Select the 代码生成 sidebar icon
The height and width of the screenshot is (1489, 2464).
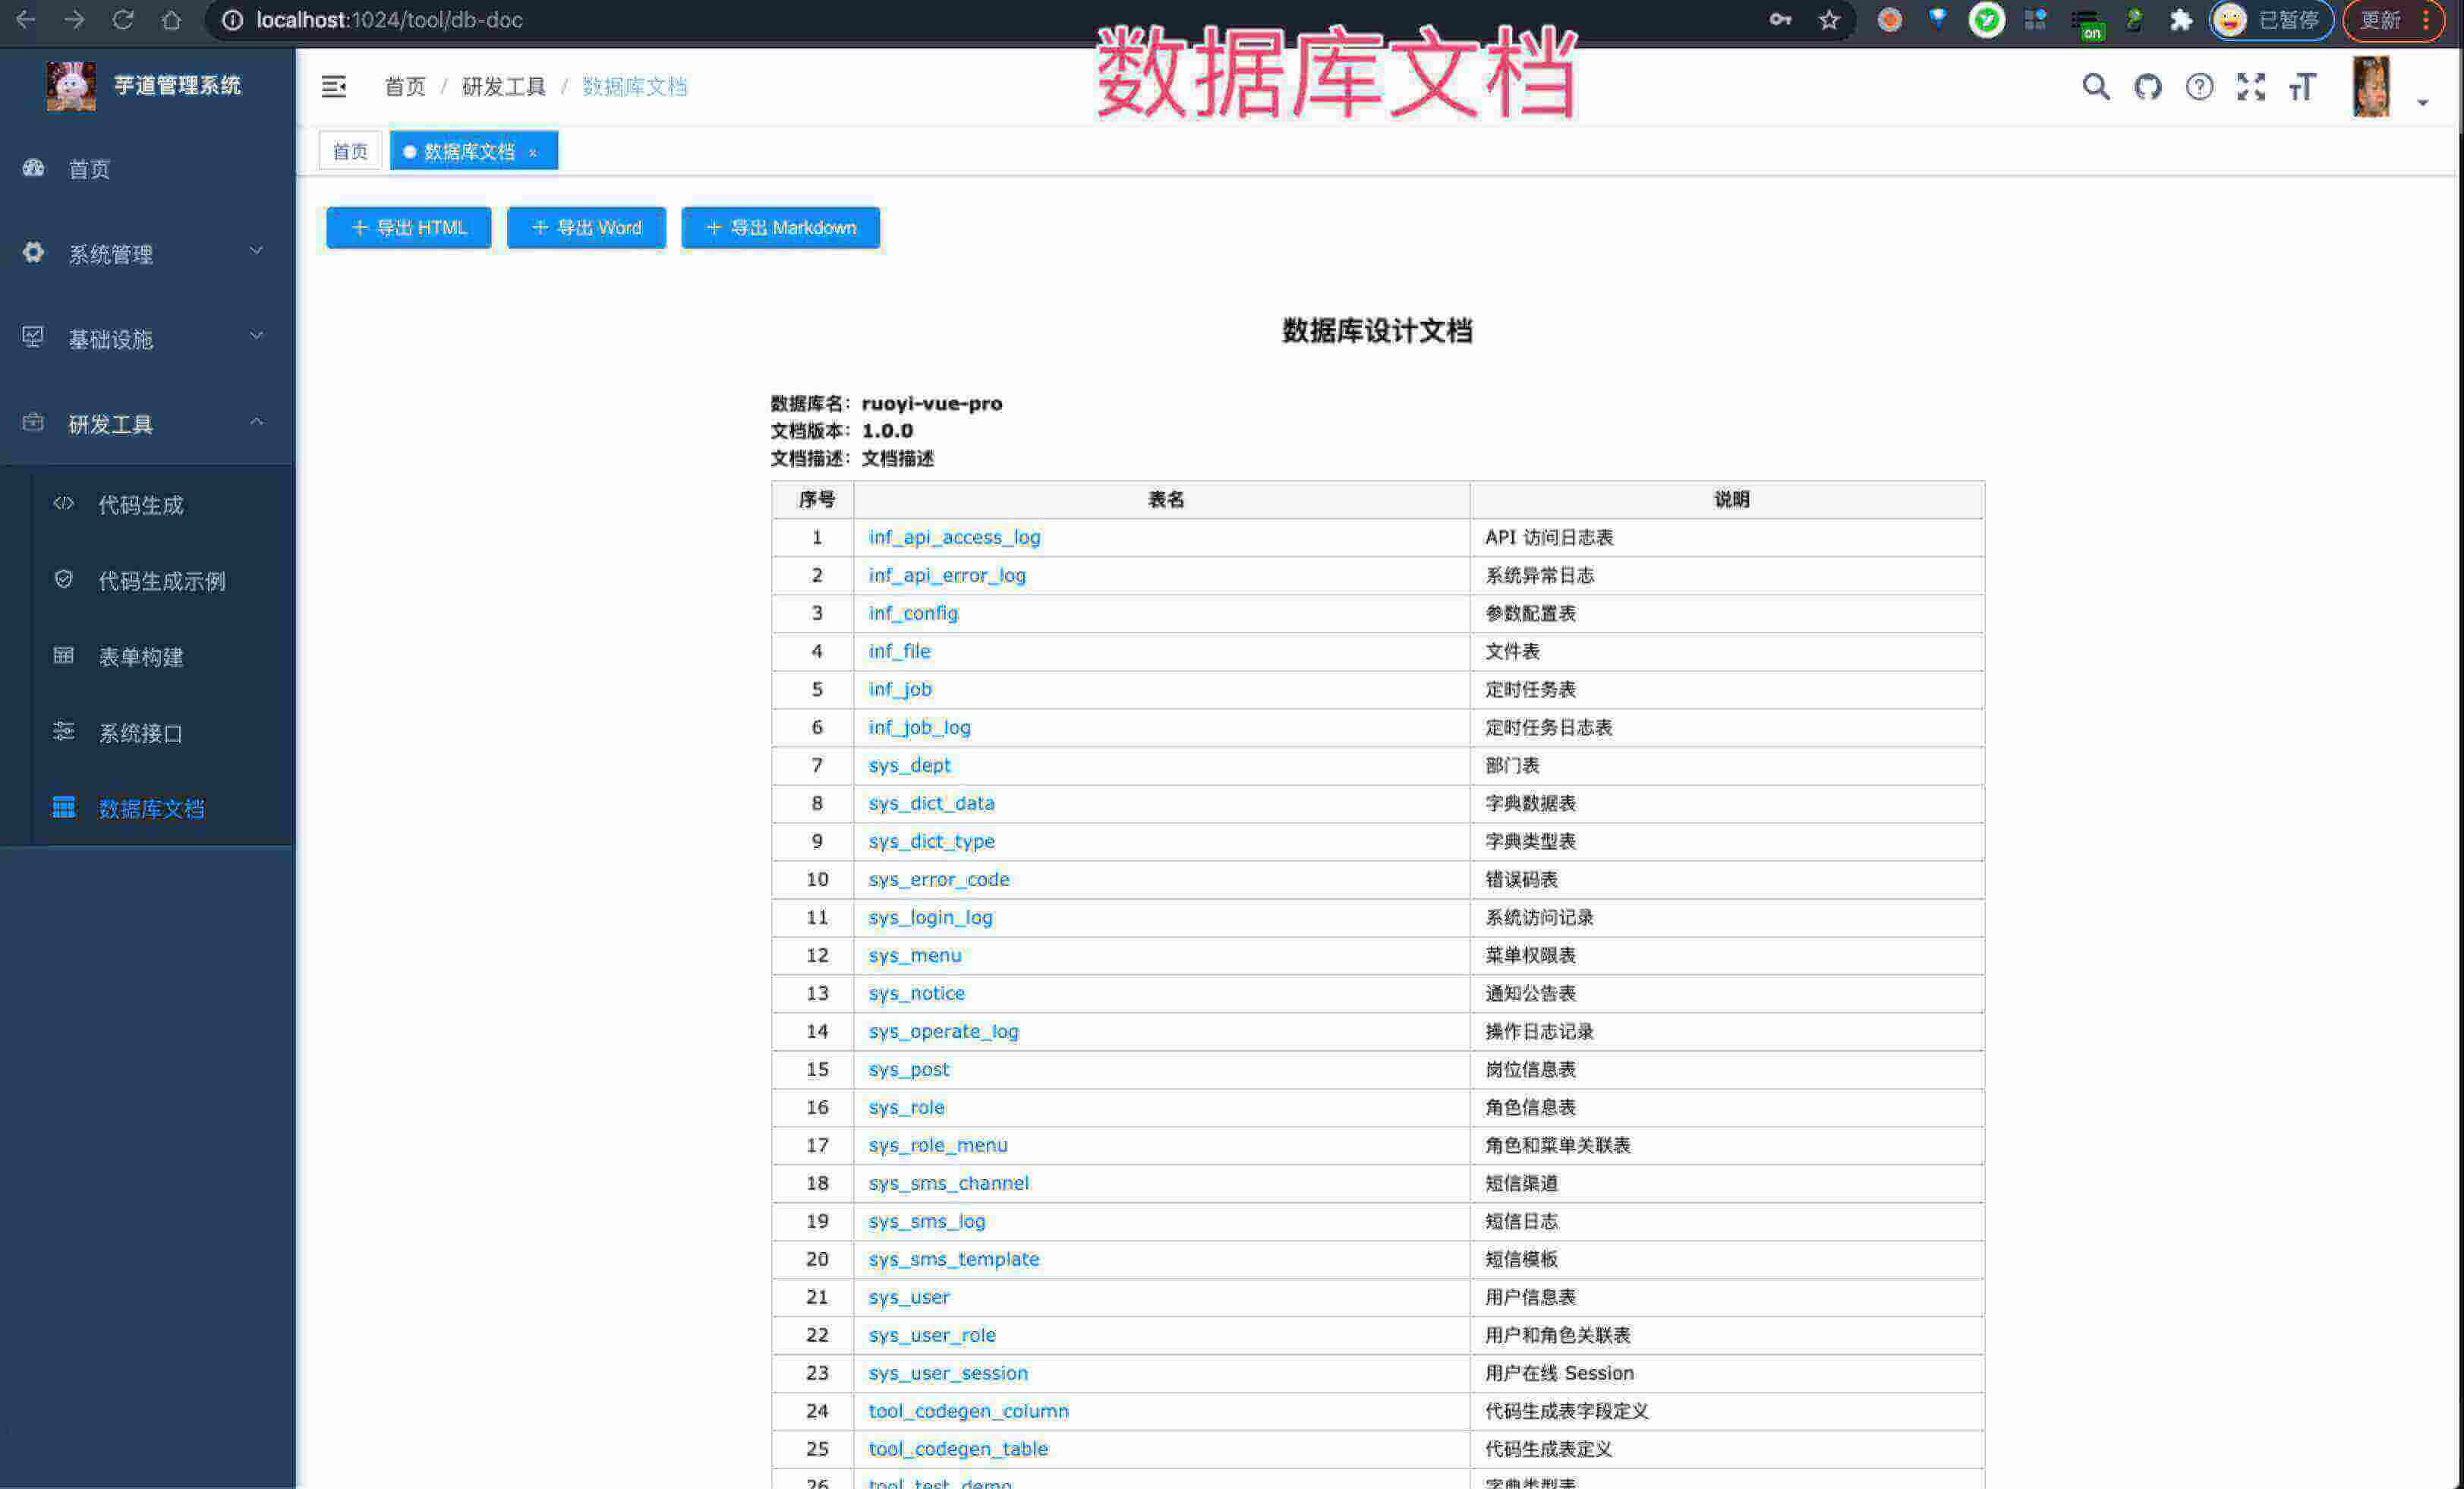click(63, 504)
